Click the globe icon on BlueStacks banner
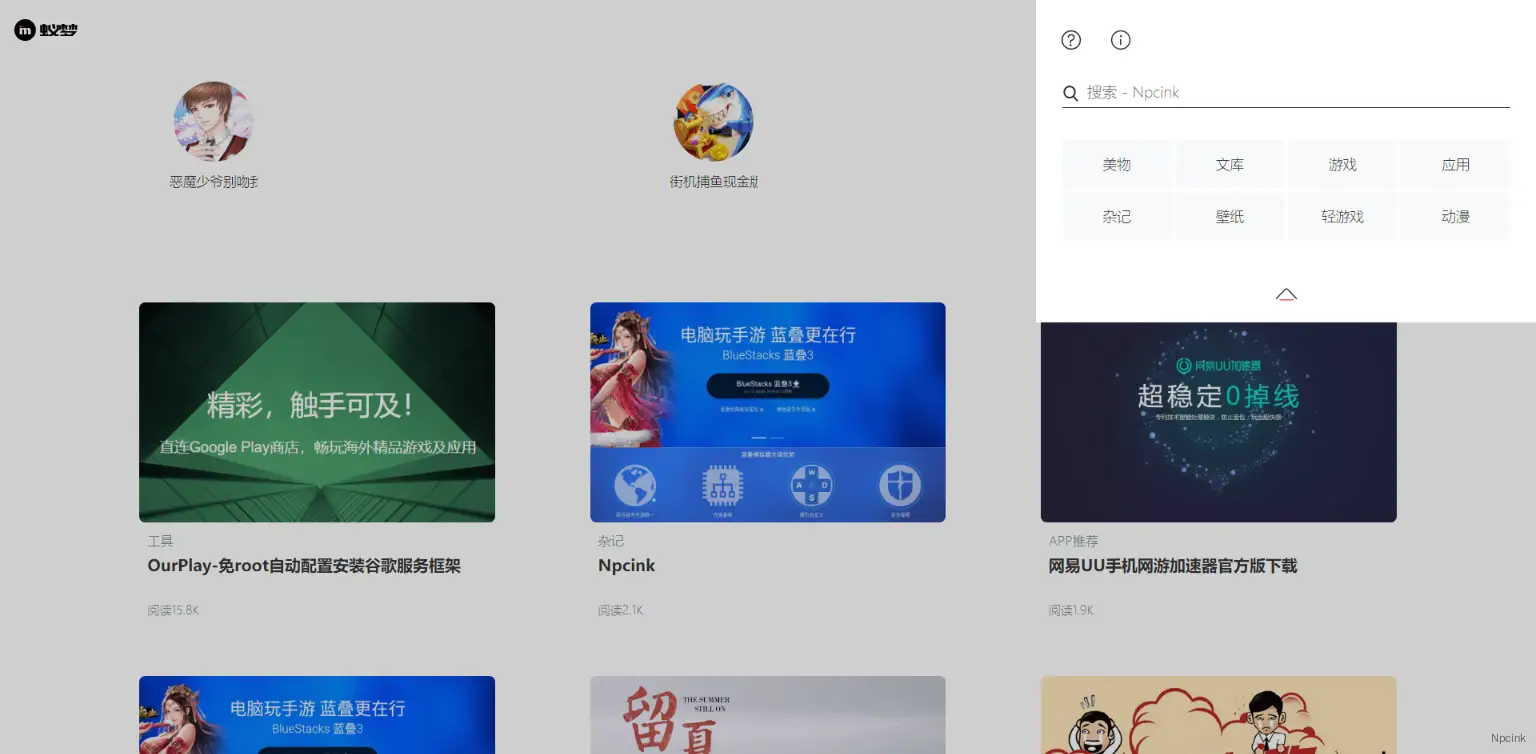 [634, 486]
